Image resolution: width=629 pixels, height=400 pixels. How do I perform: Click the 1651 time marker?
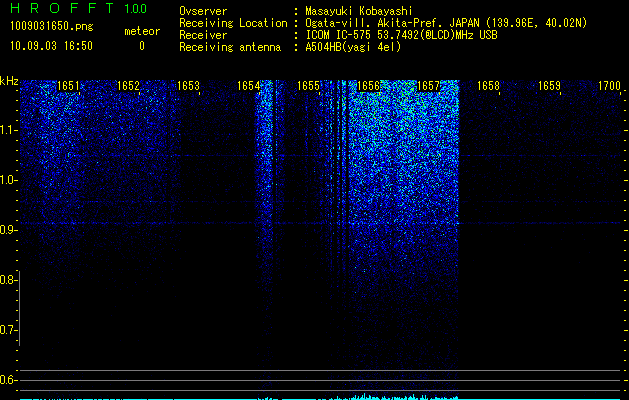click(x=68, y=86)
